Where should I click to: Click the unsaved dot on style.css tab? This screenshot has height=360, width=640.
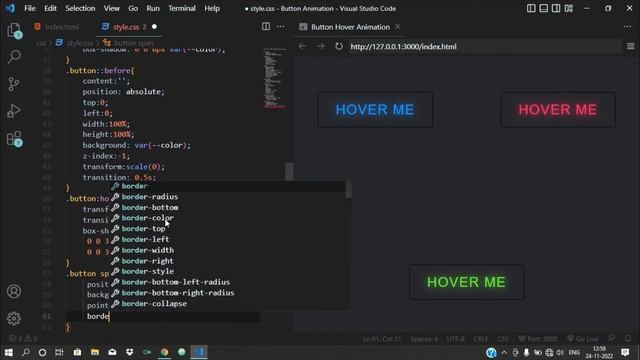[x=154, y=27]
